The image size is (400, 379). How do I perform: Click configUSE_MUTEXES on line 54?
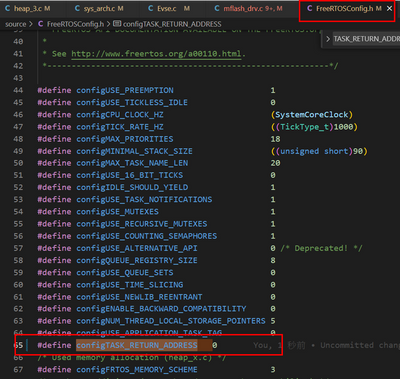click(117, 212)
